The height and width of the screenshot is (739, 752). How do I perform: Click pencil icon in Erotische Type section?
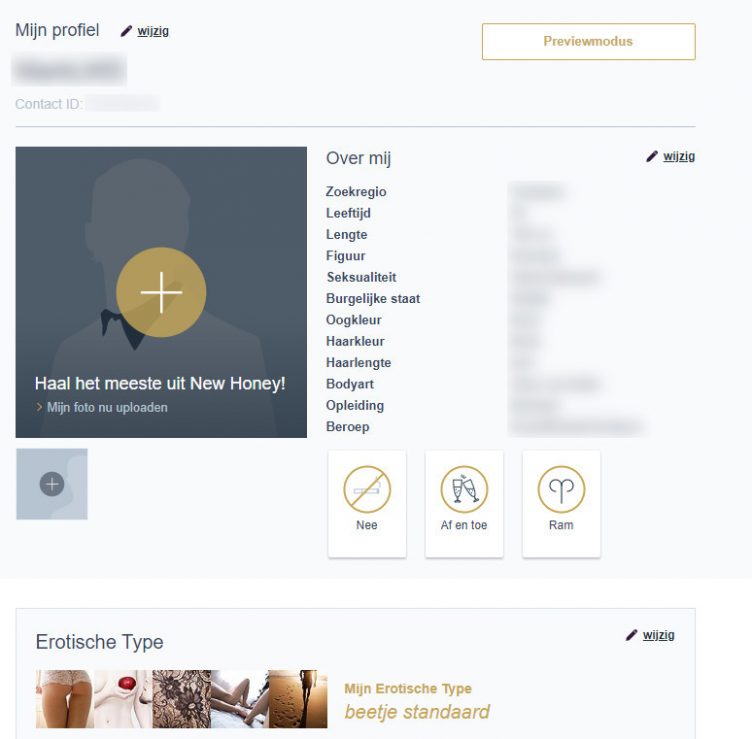632,635
